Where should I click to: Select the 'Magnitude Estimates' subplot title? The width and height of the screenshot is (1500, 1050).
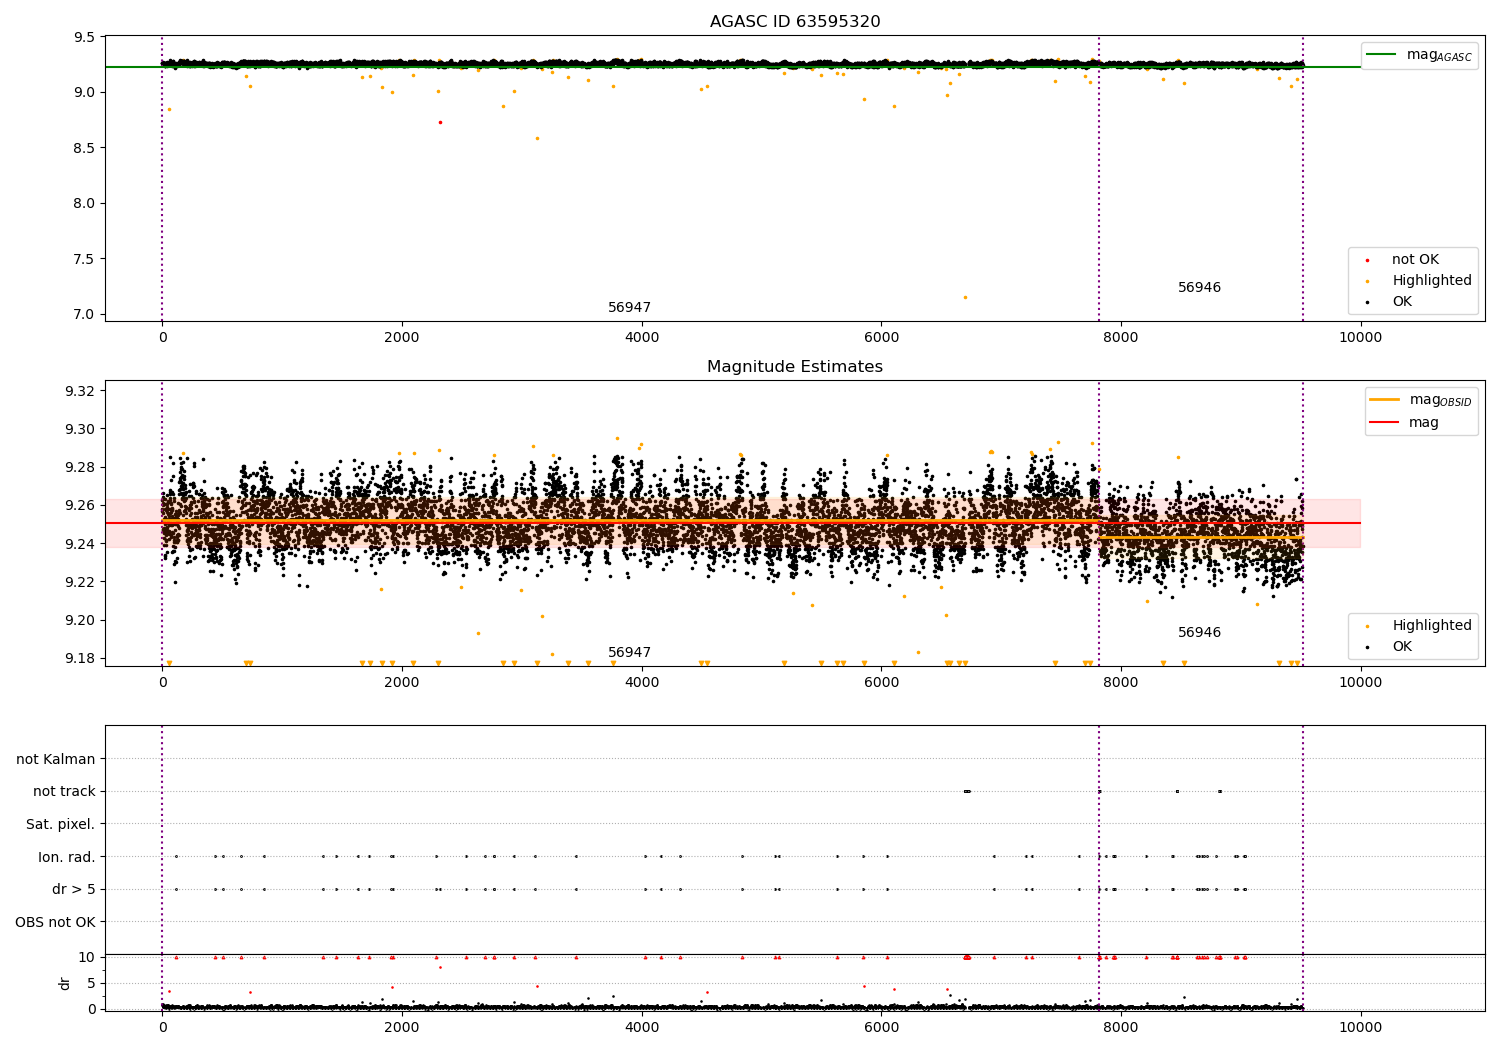(795, 367)
